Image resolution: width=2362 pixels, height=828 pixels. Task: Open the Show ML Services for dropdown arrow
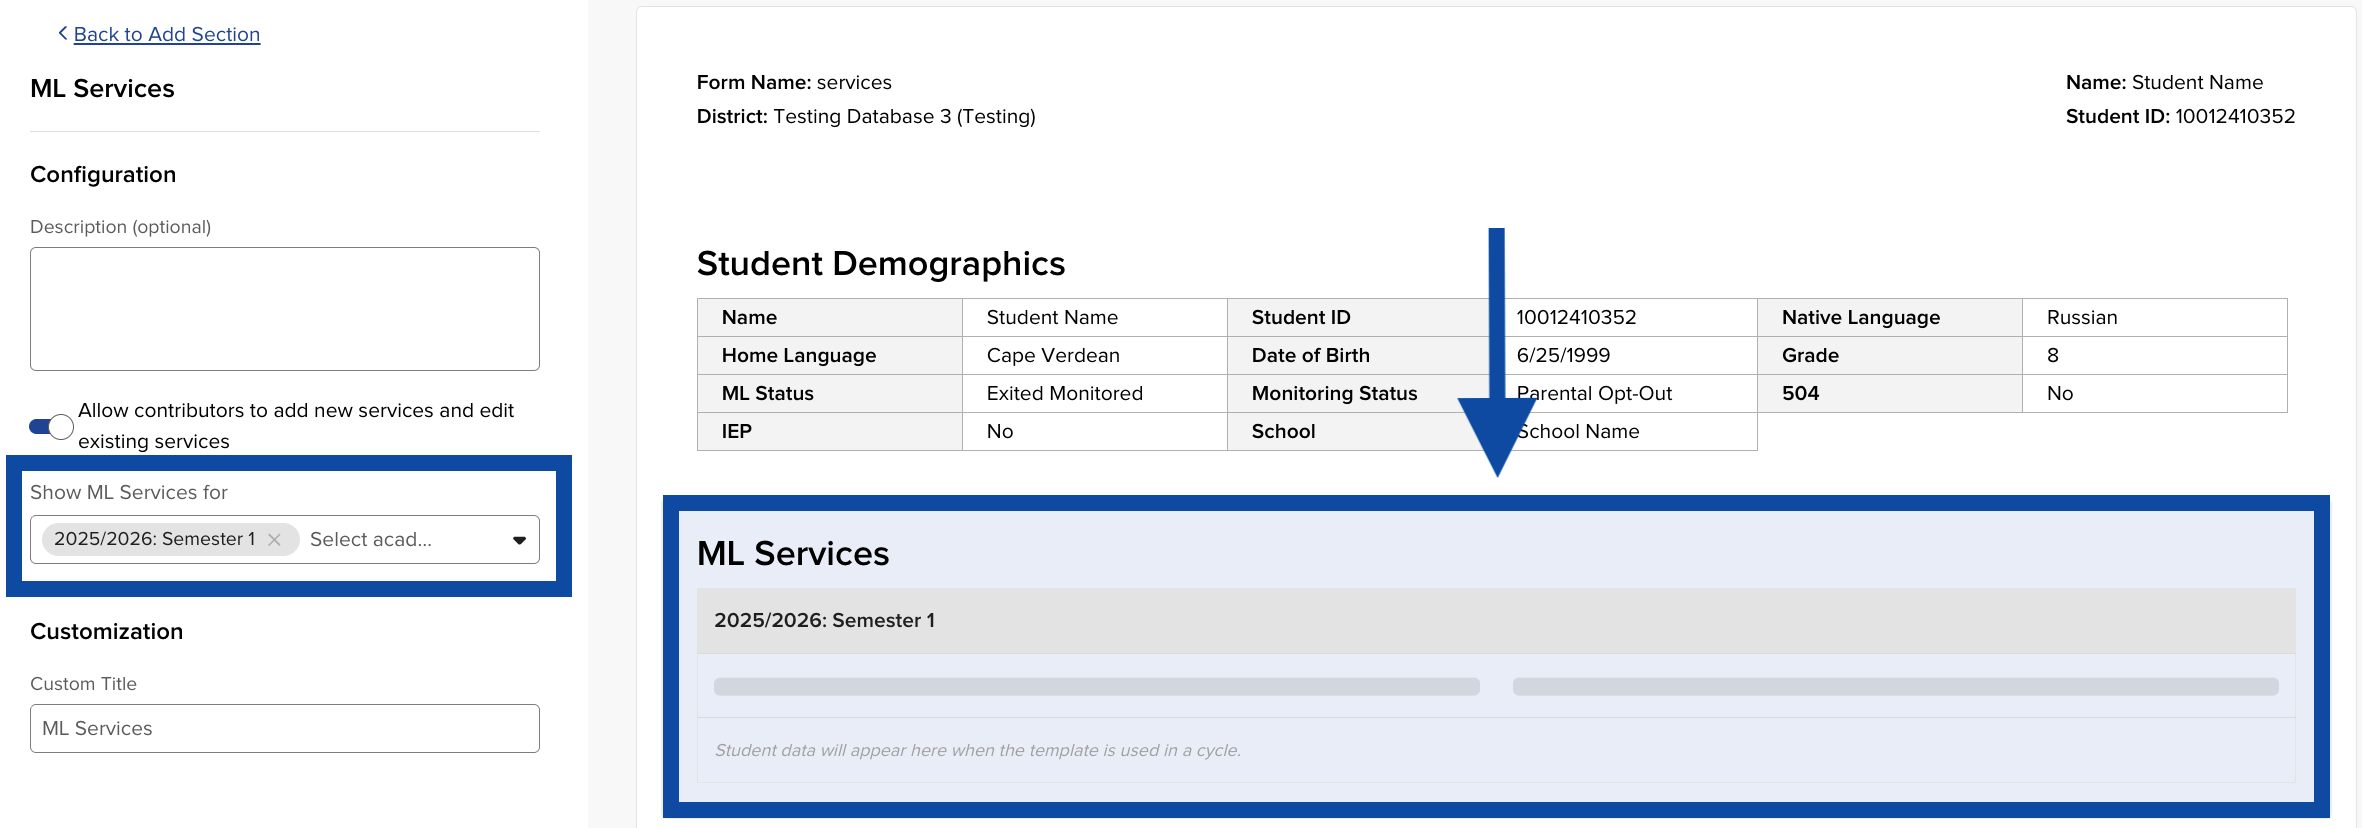tap(519, 540)
